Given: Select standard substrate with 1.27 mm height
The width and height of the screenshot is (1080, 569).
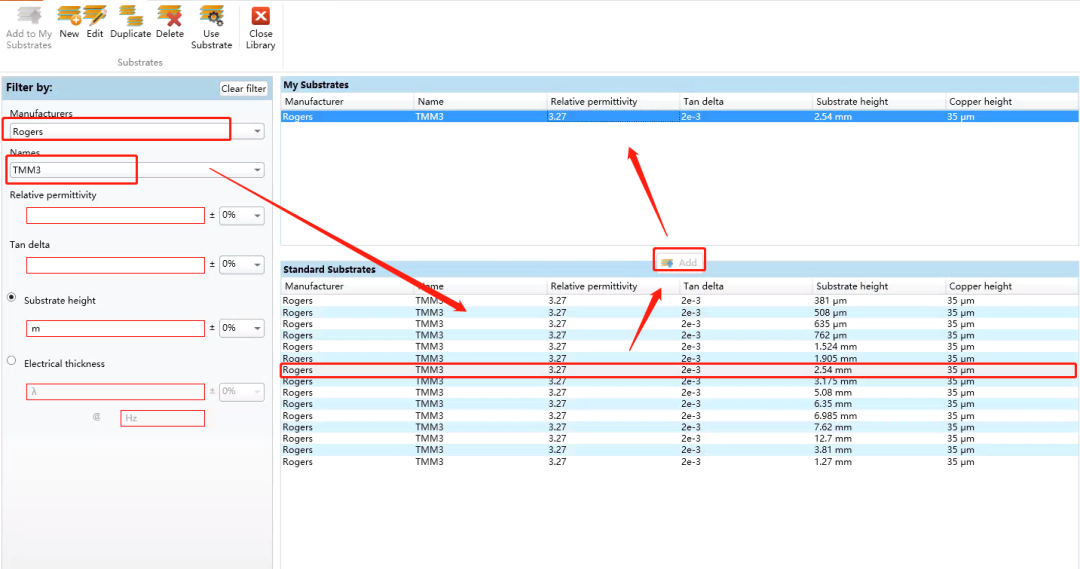Looking at the screenshot, I should click(679, 462).
